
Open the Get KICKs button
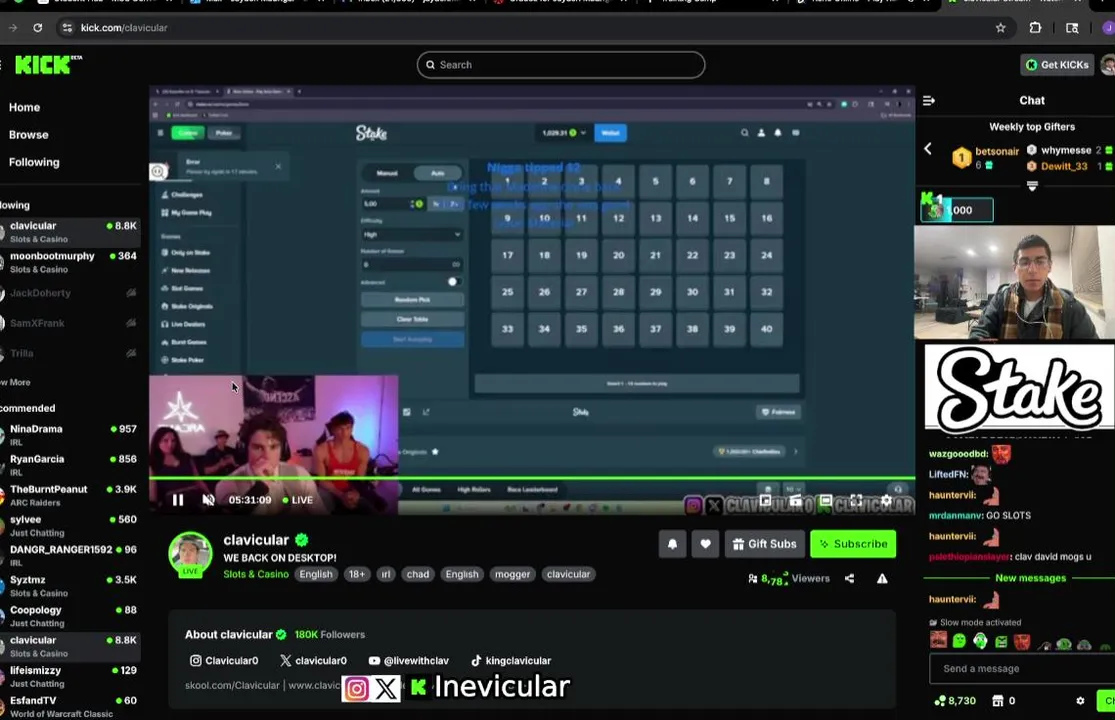(x=1057, y=65)
